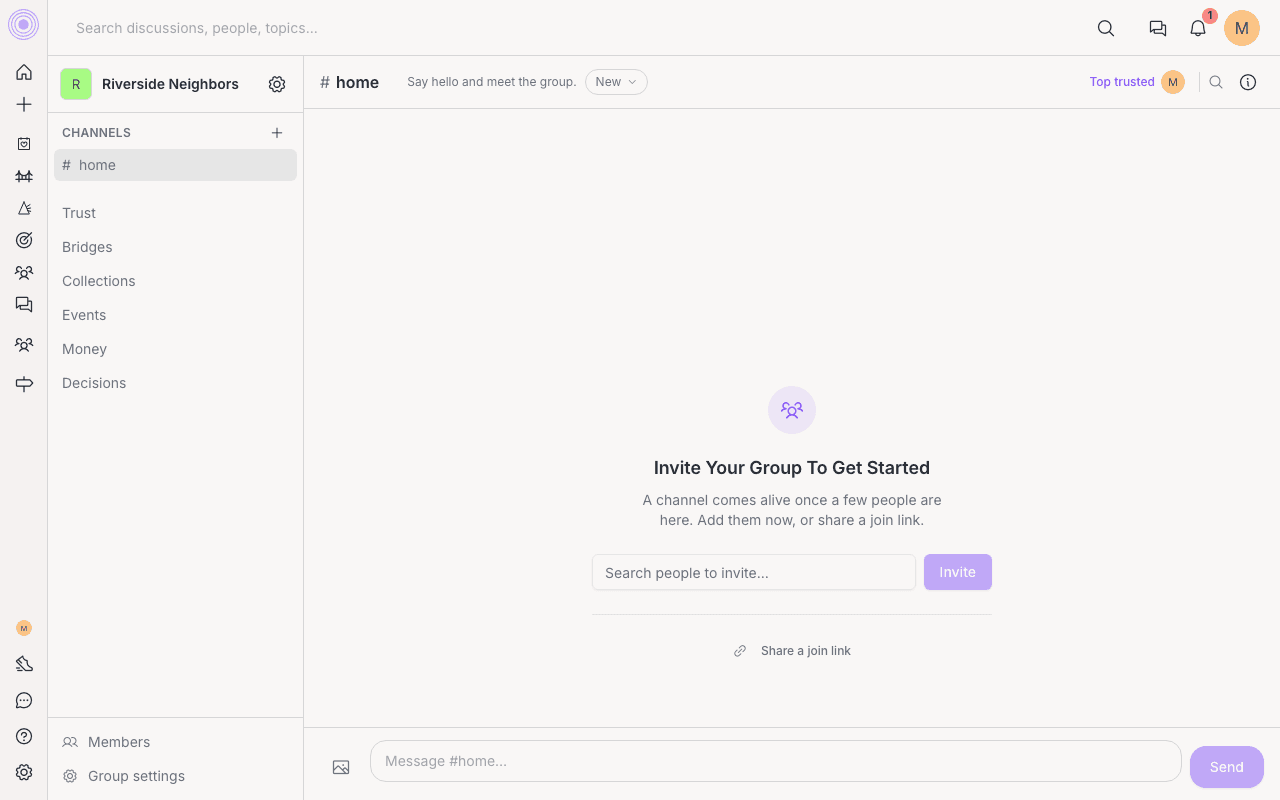Open the running shoe icon
This screenshot has height=800, width=1280.
pos(24,664)
